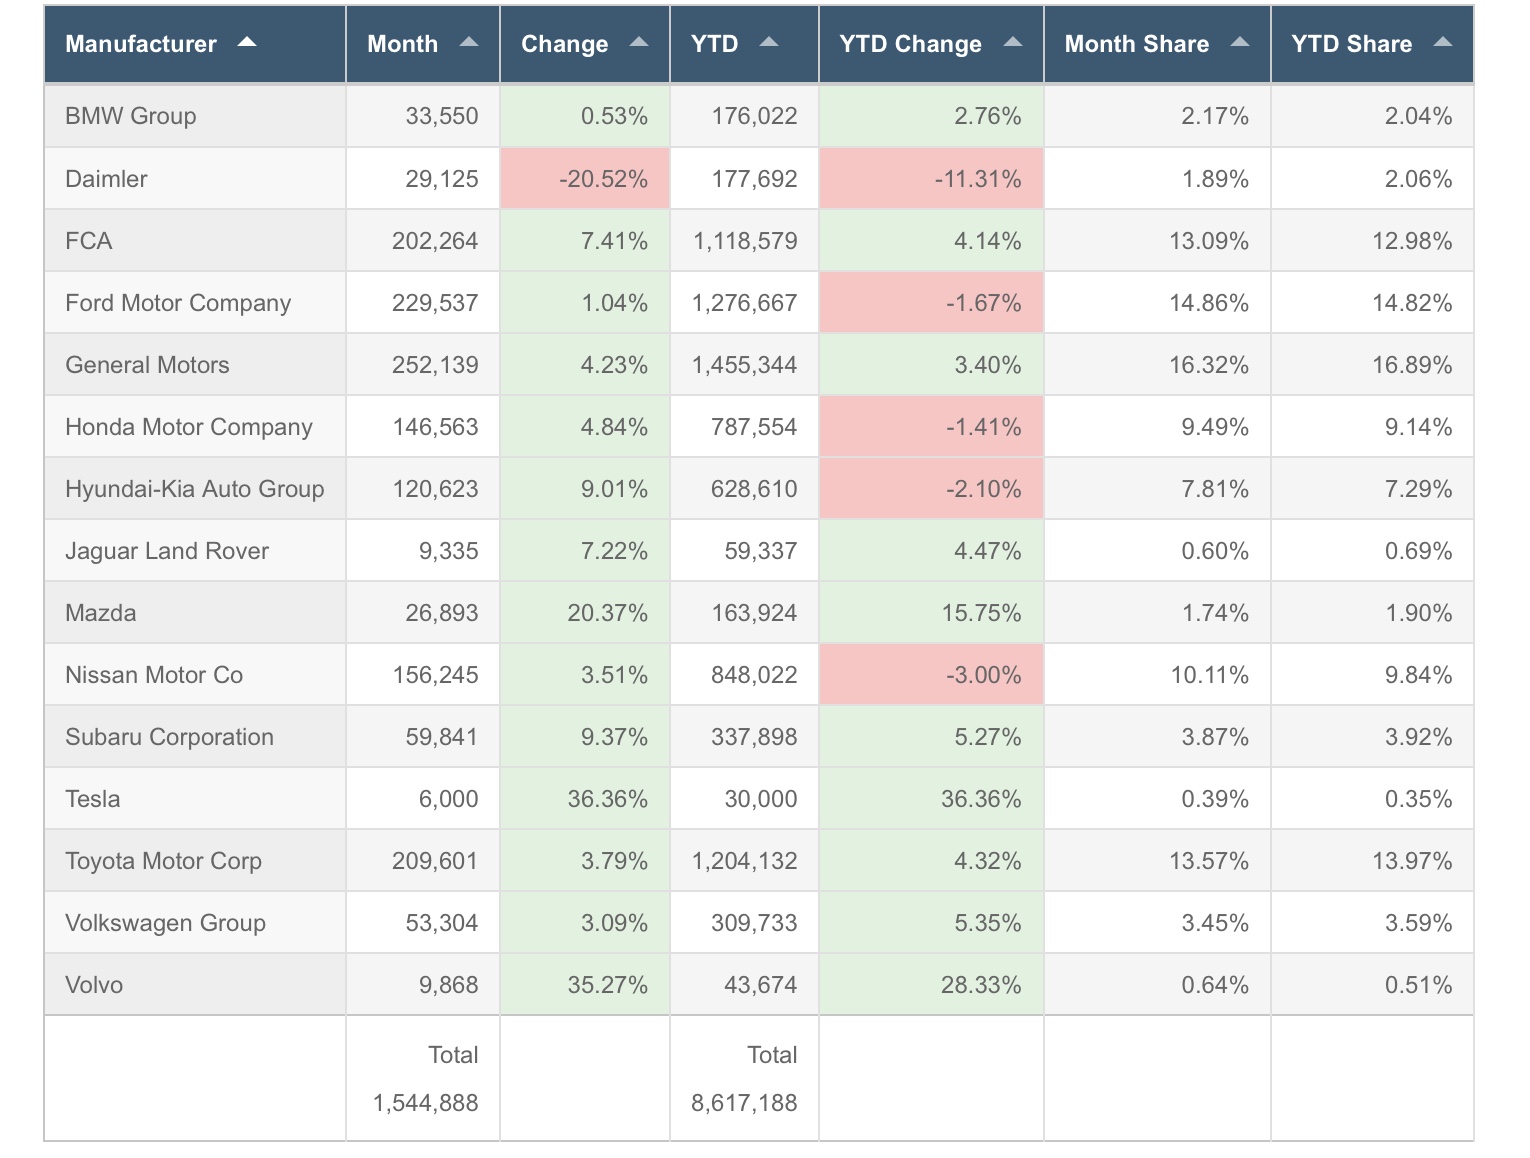Click the Month header label

[x=402, y=44]
